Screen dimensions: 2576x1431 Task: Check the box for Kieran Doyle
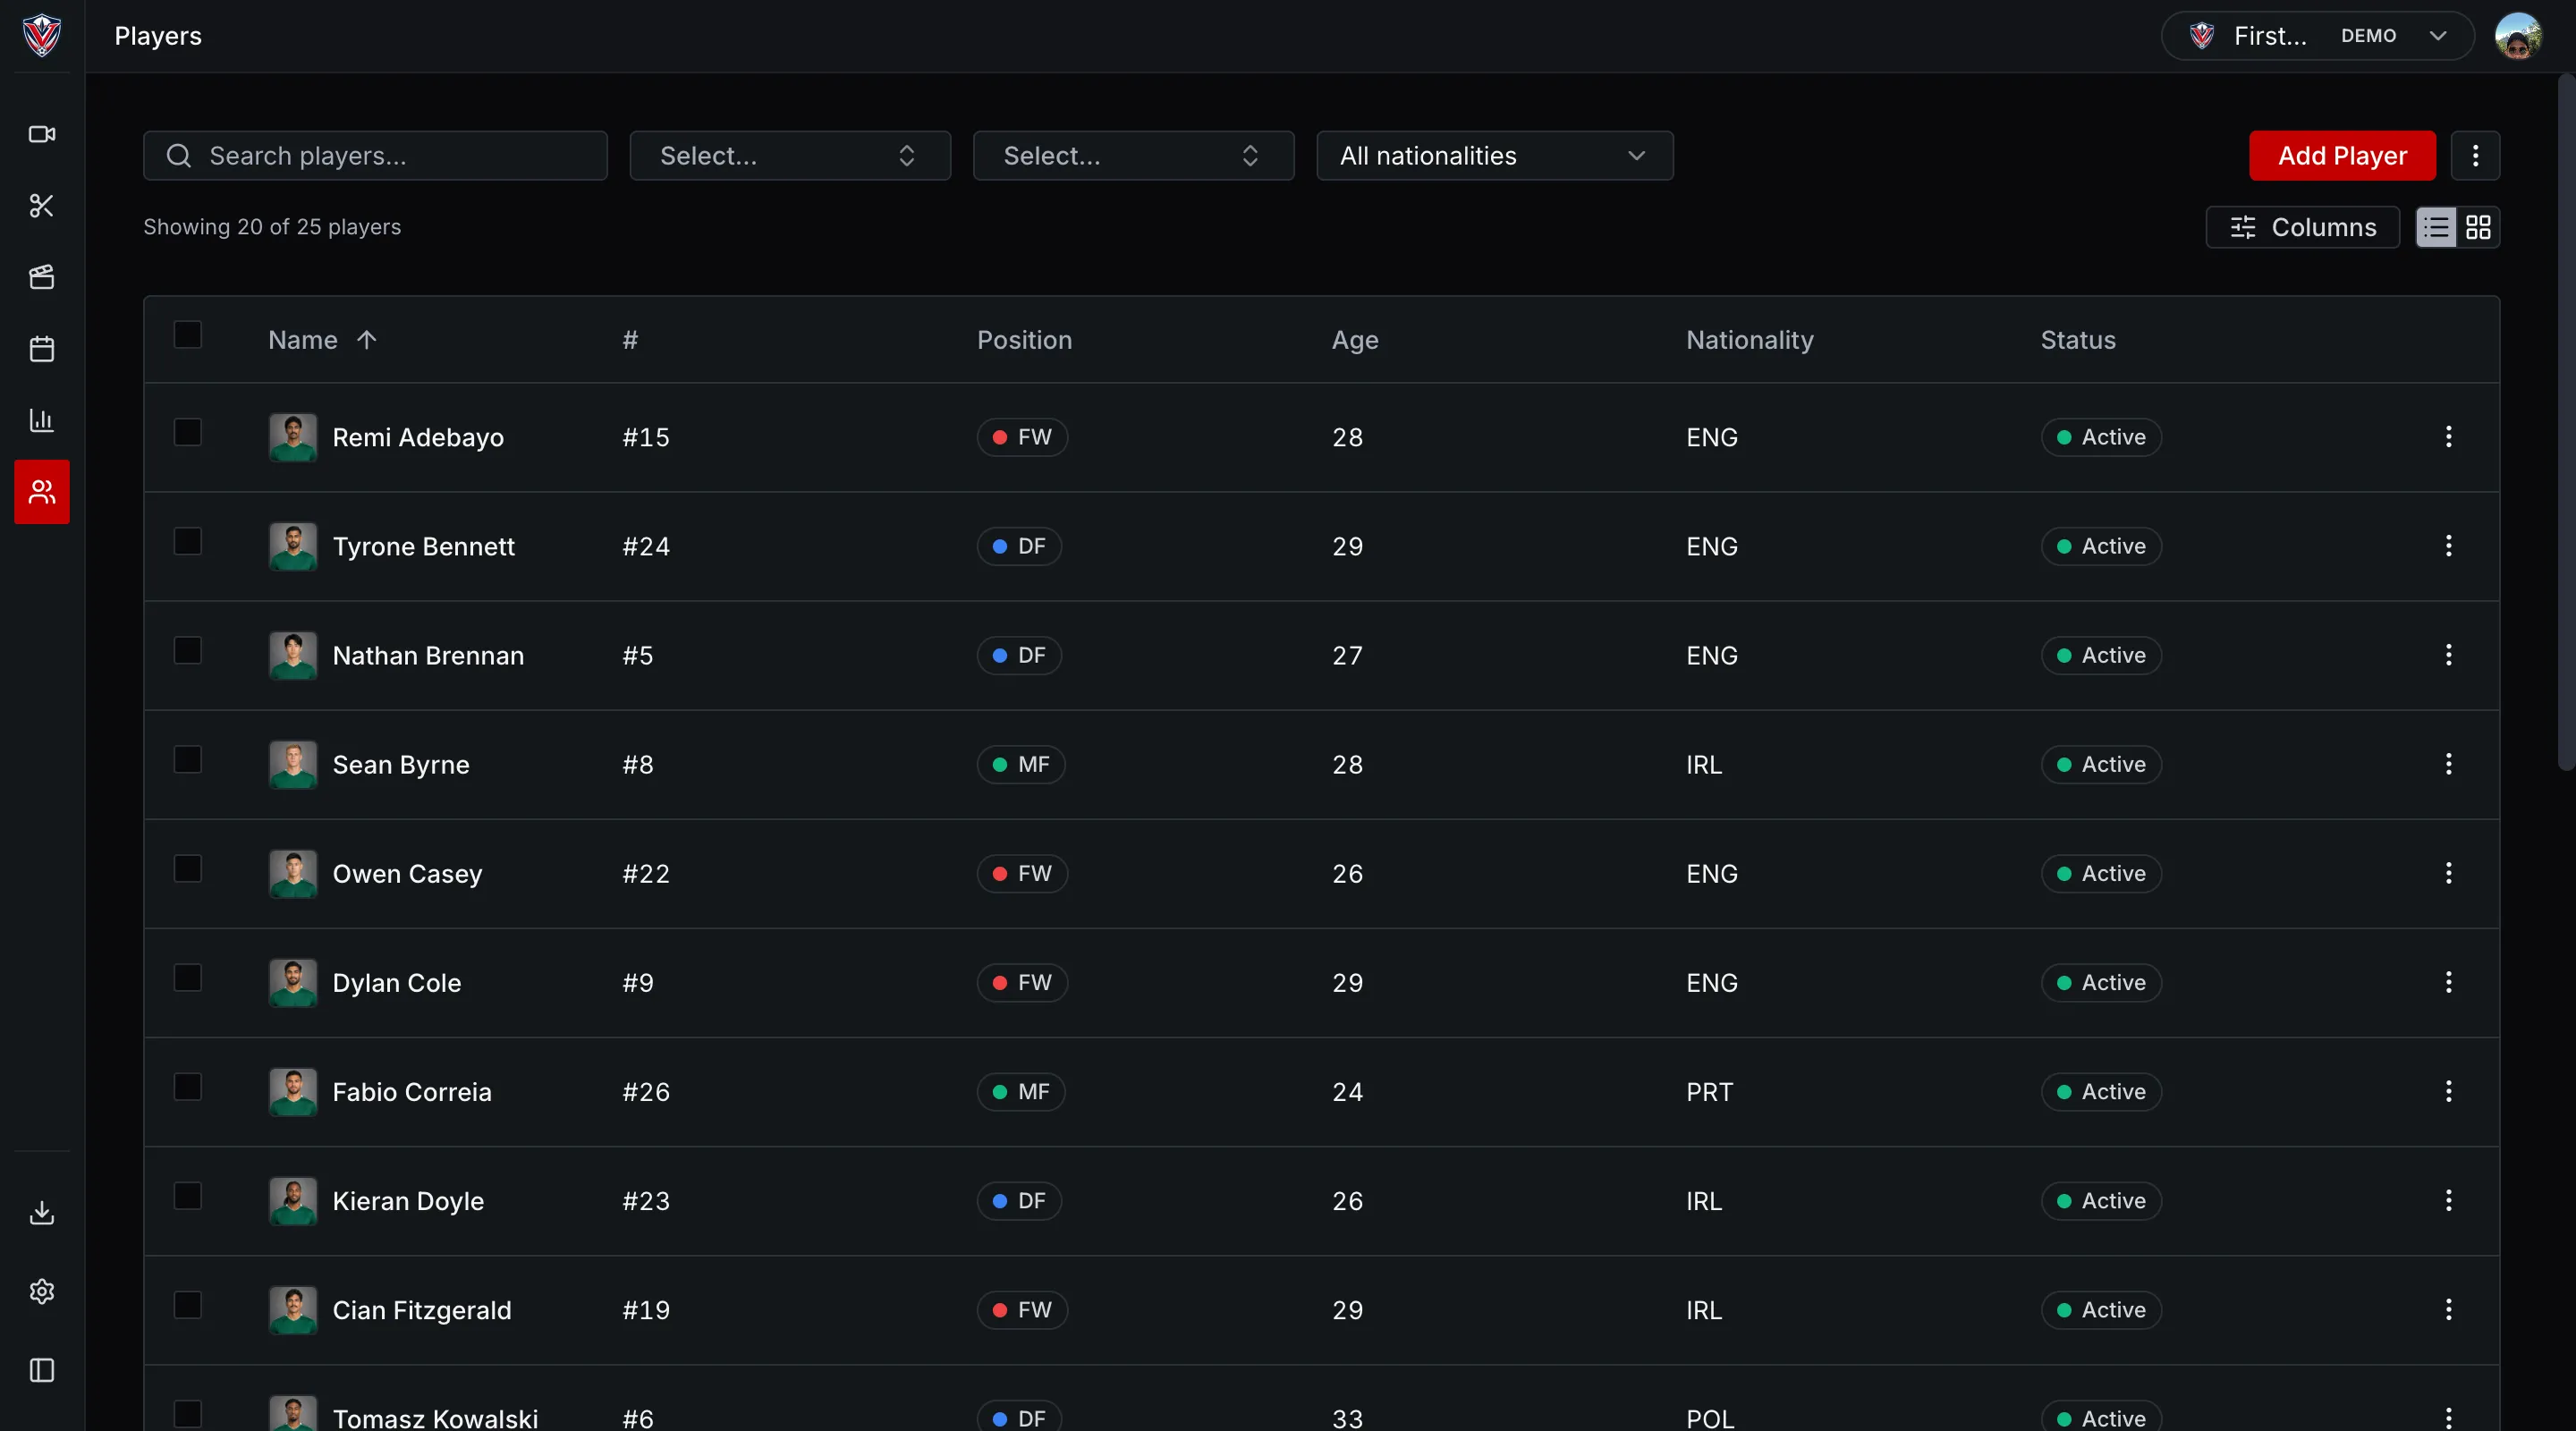point(188,1196)
